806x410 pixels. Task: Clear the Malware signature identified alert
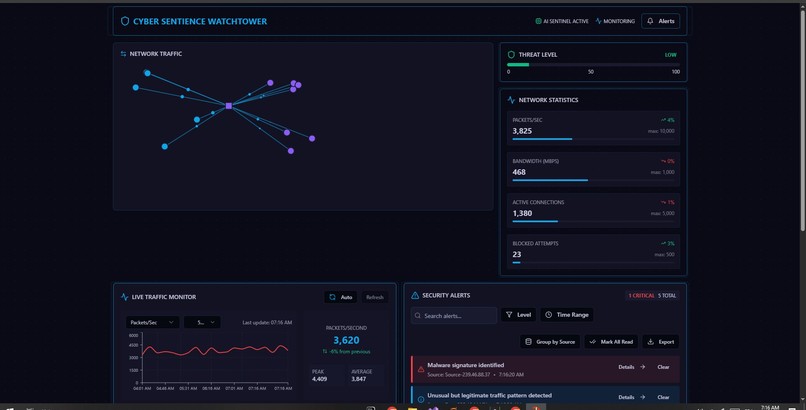point(663,367)
